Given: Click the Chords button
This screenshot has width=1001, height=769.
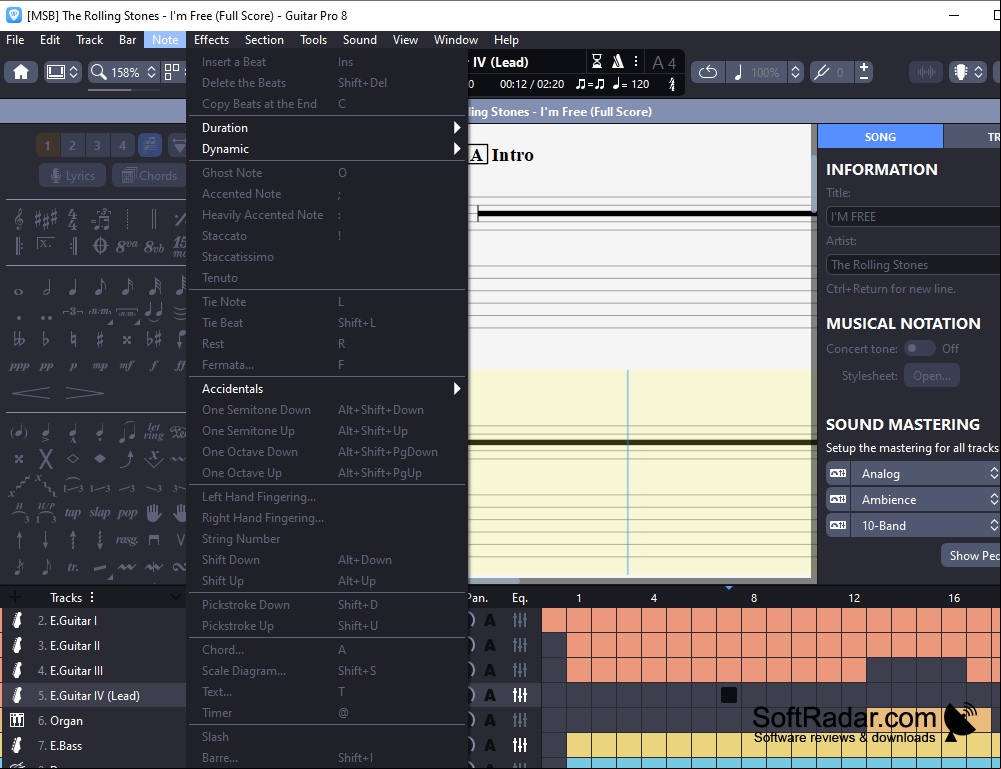Looking at the screenshot, I should click(x=149, y=175).
